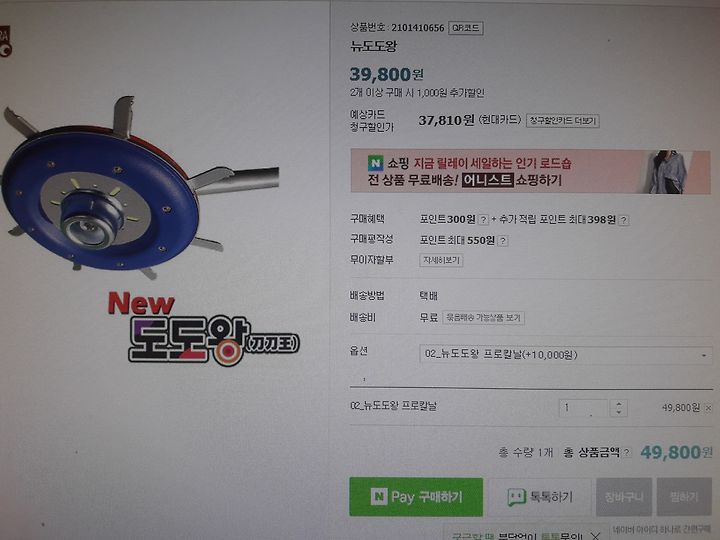Click the 청구할인카드 더보기 button

tap(562, 121)
